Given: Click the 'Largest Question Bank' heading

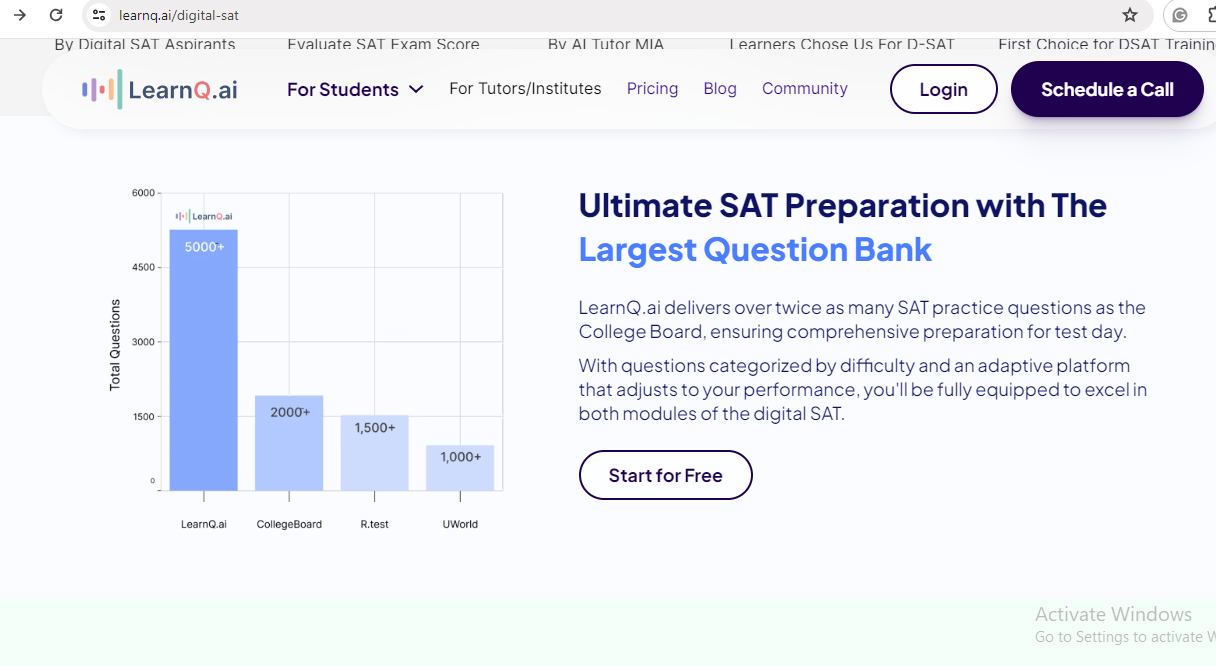Looking at the screenshot, I should tap(755, 249).
